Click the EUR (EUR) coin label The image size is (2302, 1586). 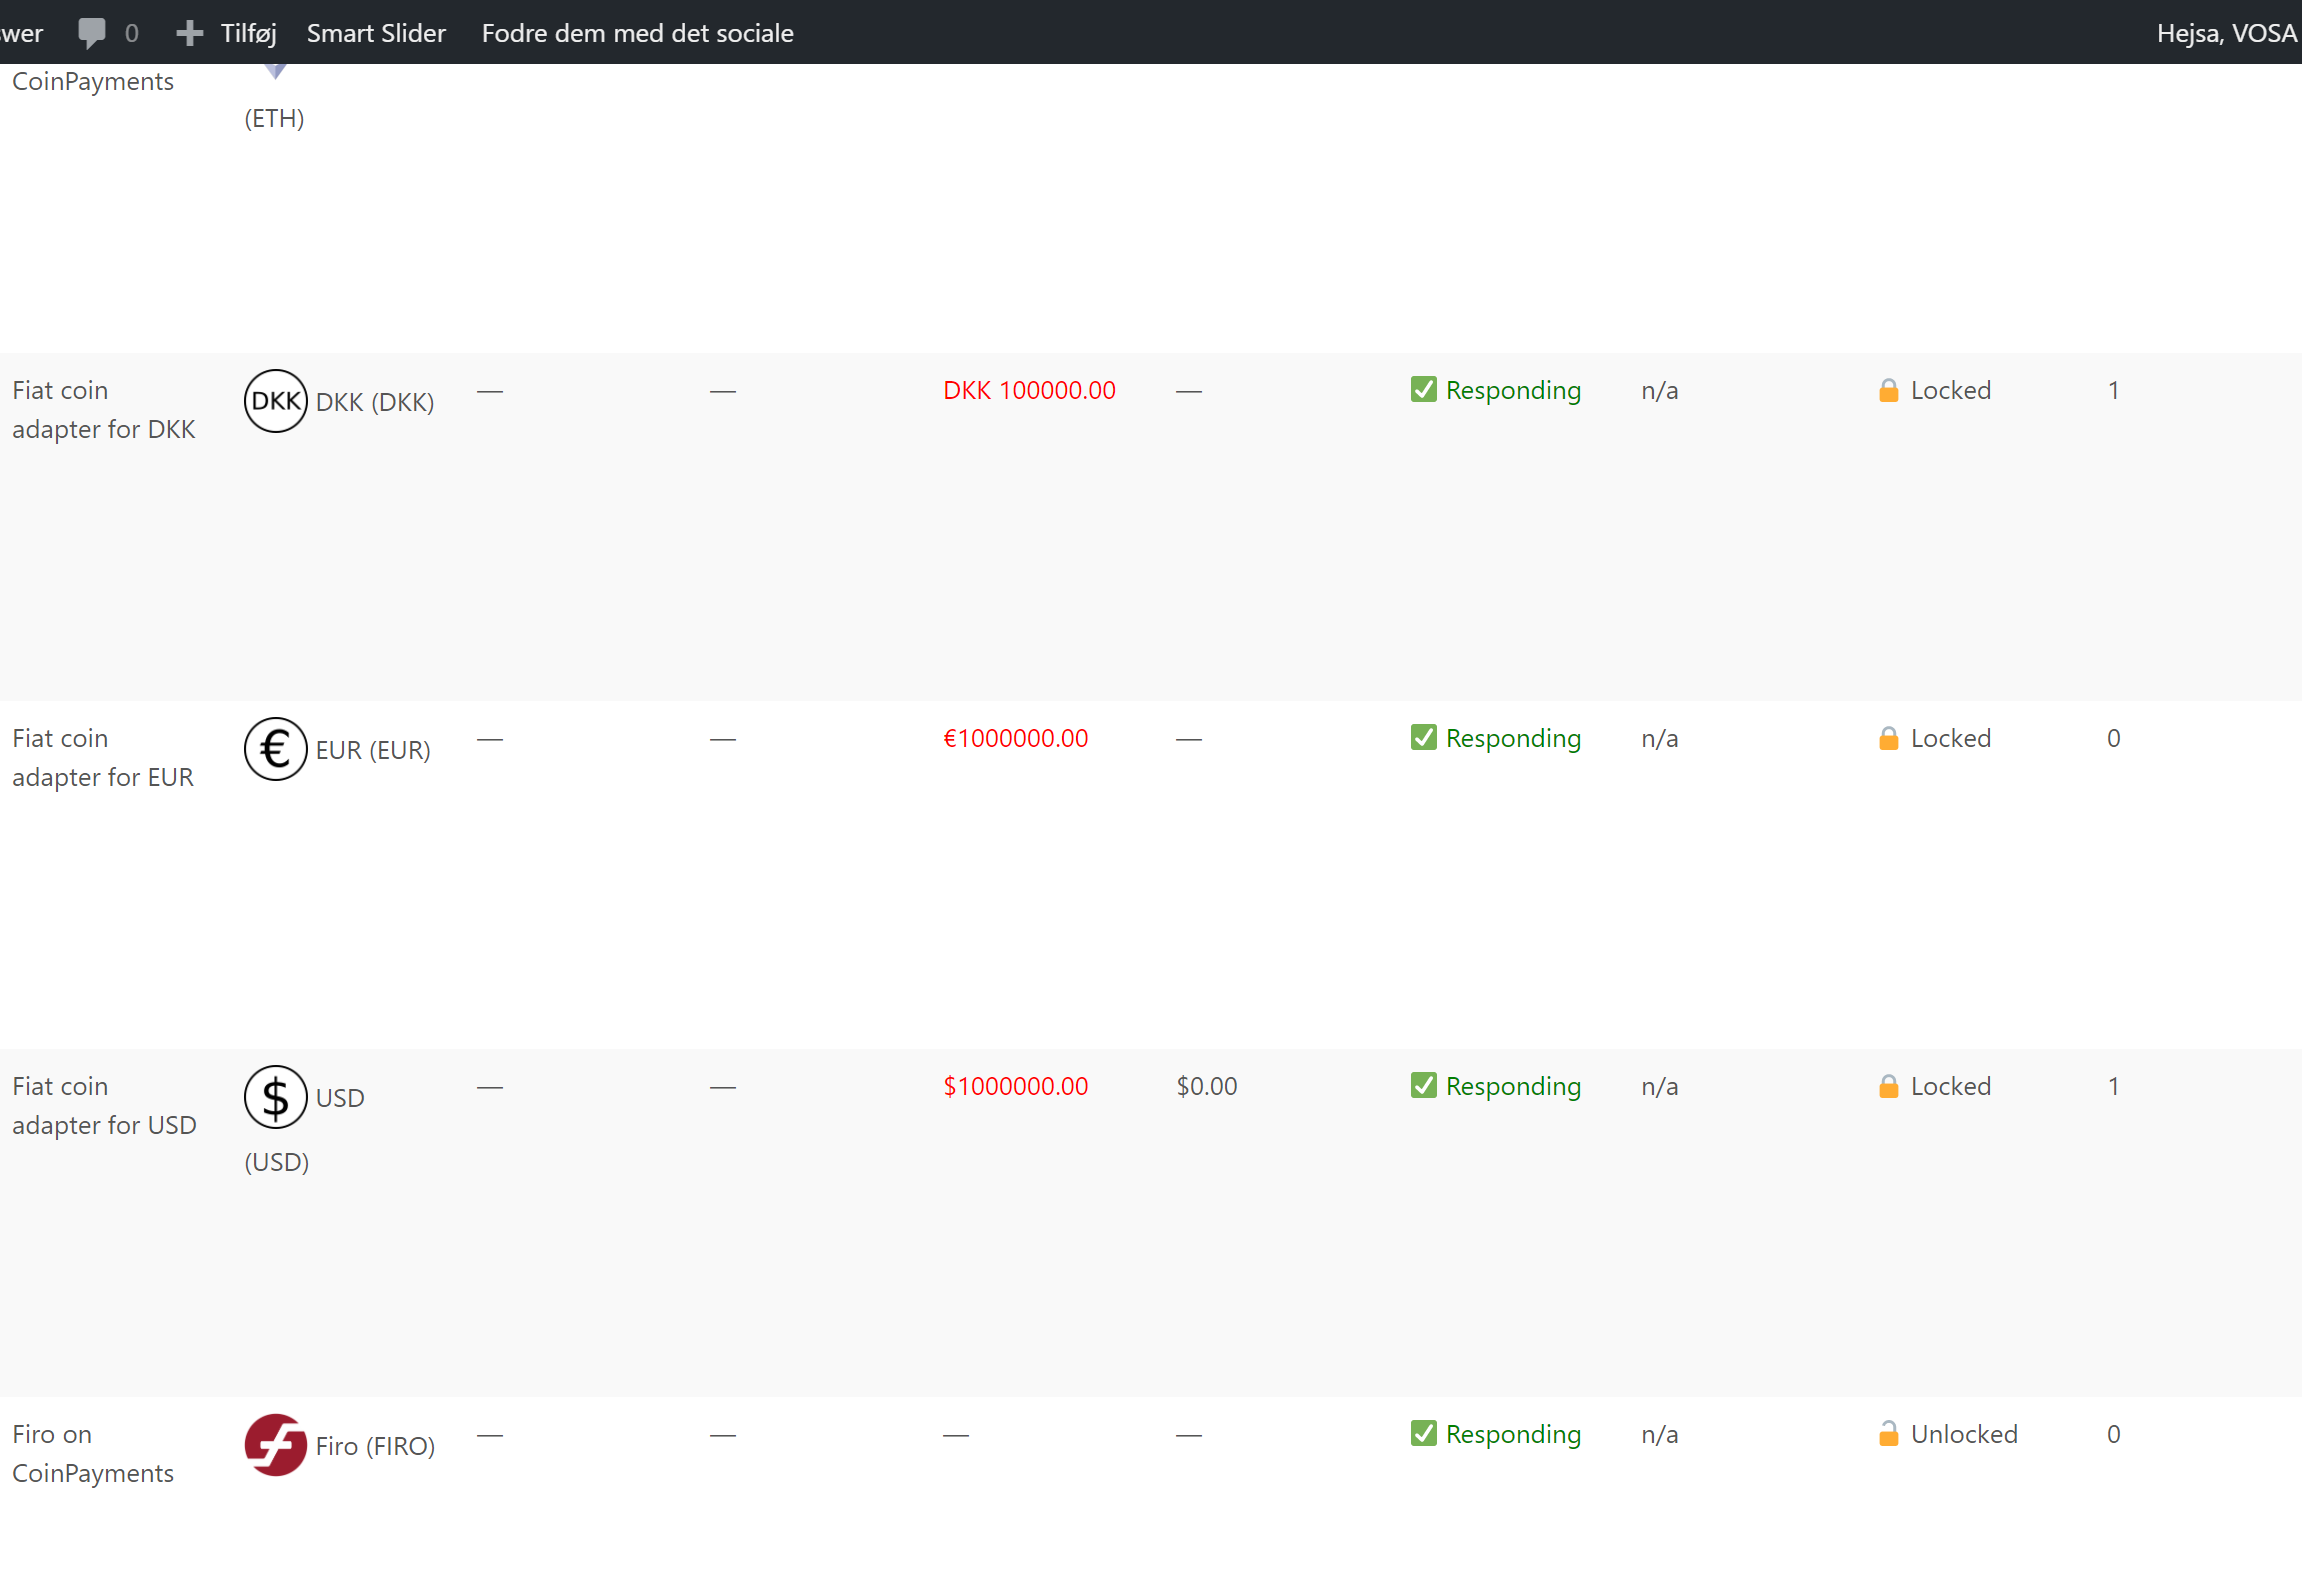(x=373, y=750)
